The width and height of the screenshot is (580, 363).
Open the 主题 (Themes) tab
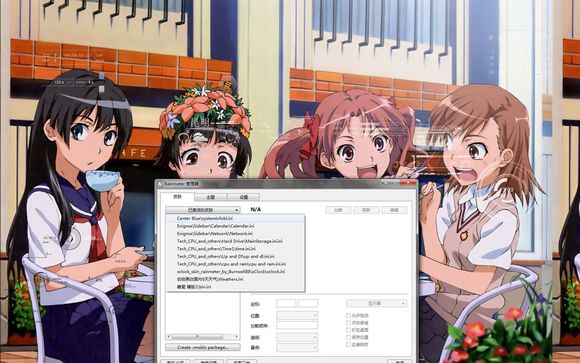tap(210, 197)
